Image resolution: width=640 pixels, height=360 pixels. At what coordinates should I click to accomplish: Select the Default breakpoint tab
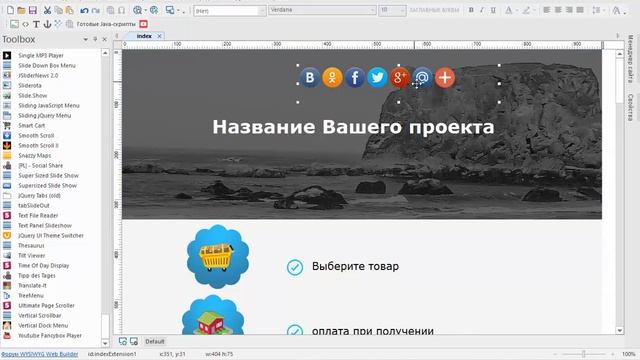pyautogui.click(x=155, y=341)
